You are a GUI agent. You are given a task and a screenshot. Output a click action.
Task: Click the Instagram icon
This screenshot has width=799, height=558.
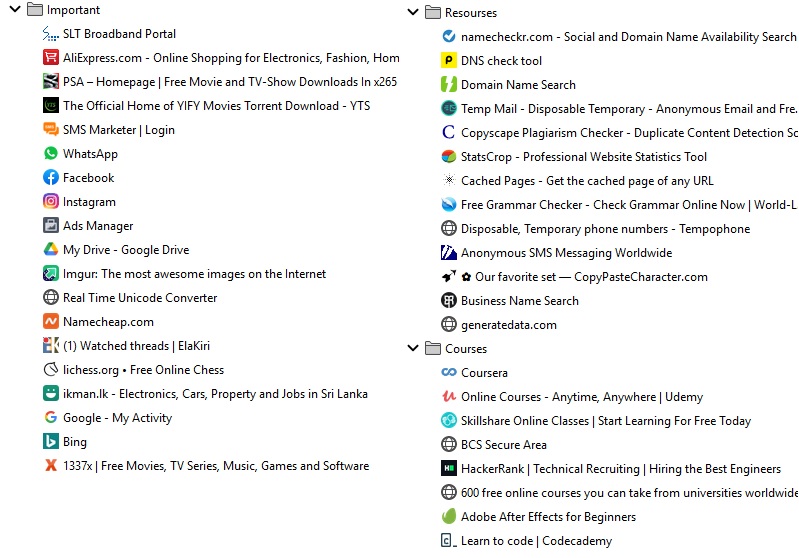50,201
